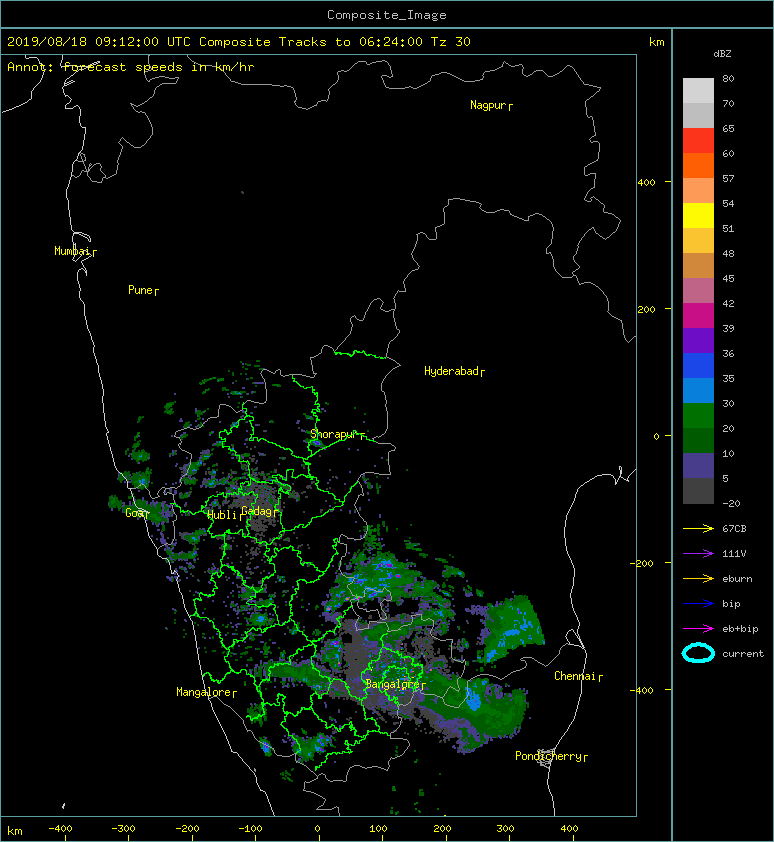
Task: Pick the bright yellow swatch on dBZ scale
Action: pos(698,215)
